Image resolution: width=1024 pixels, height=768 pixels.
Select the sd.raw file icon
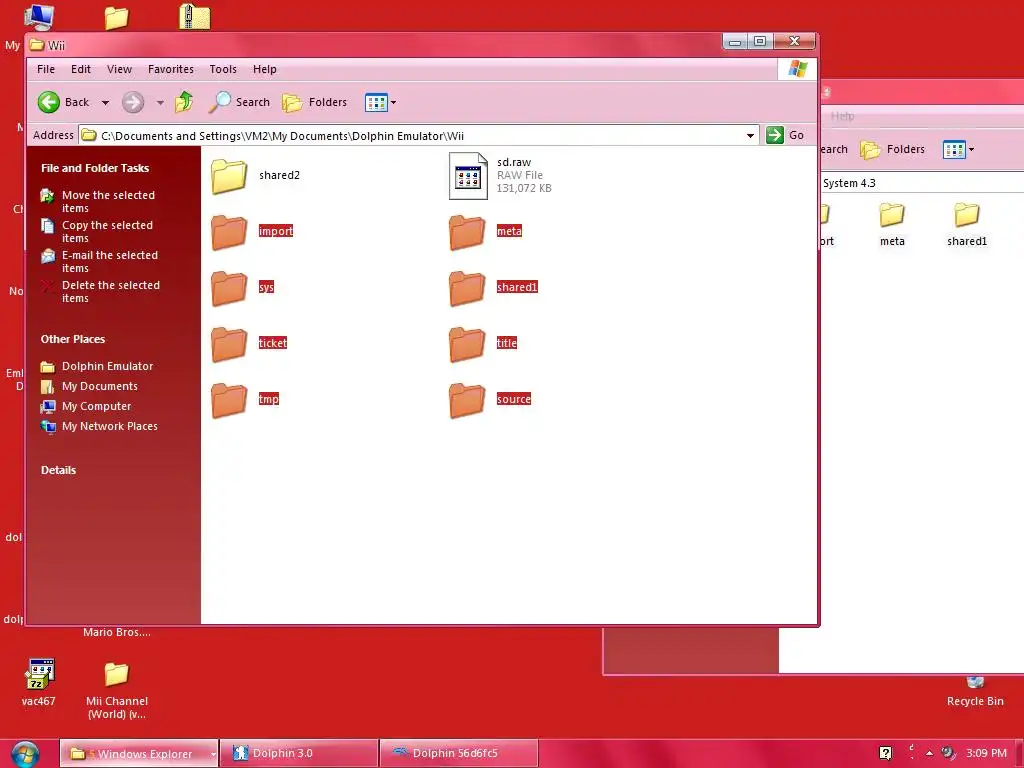click(468, 176)
